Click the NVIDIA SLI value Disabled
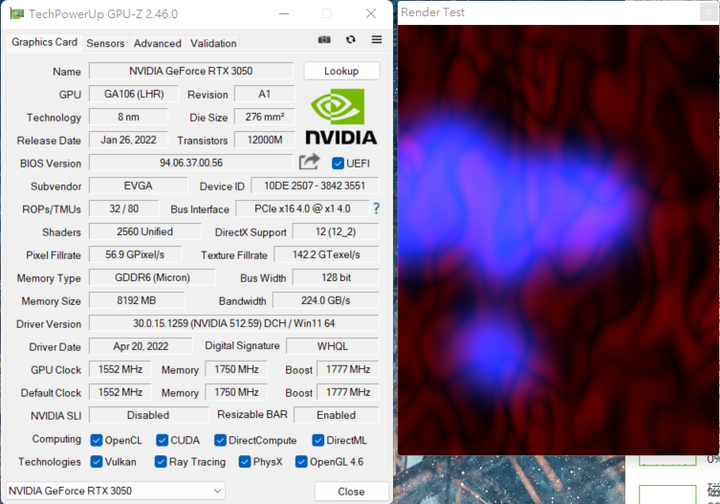 pos(148,415)
